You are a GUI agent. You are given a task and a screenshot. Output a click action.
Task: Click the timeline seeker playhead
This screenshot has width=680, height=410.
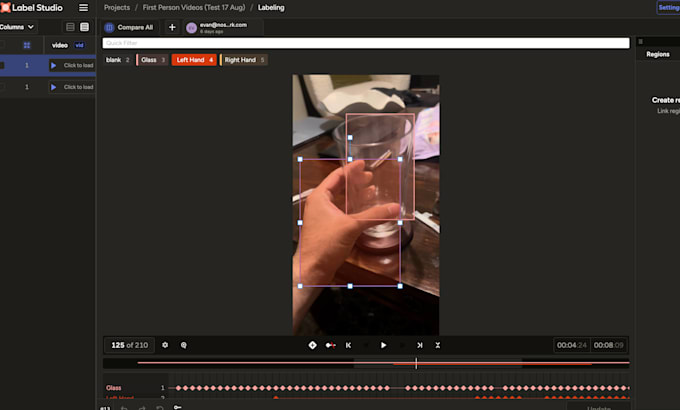pyautogui.click(x=416, y=363)
